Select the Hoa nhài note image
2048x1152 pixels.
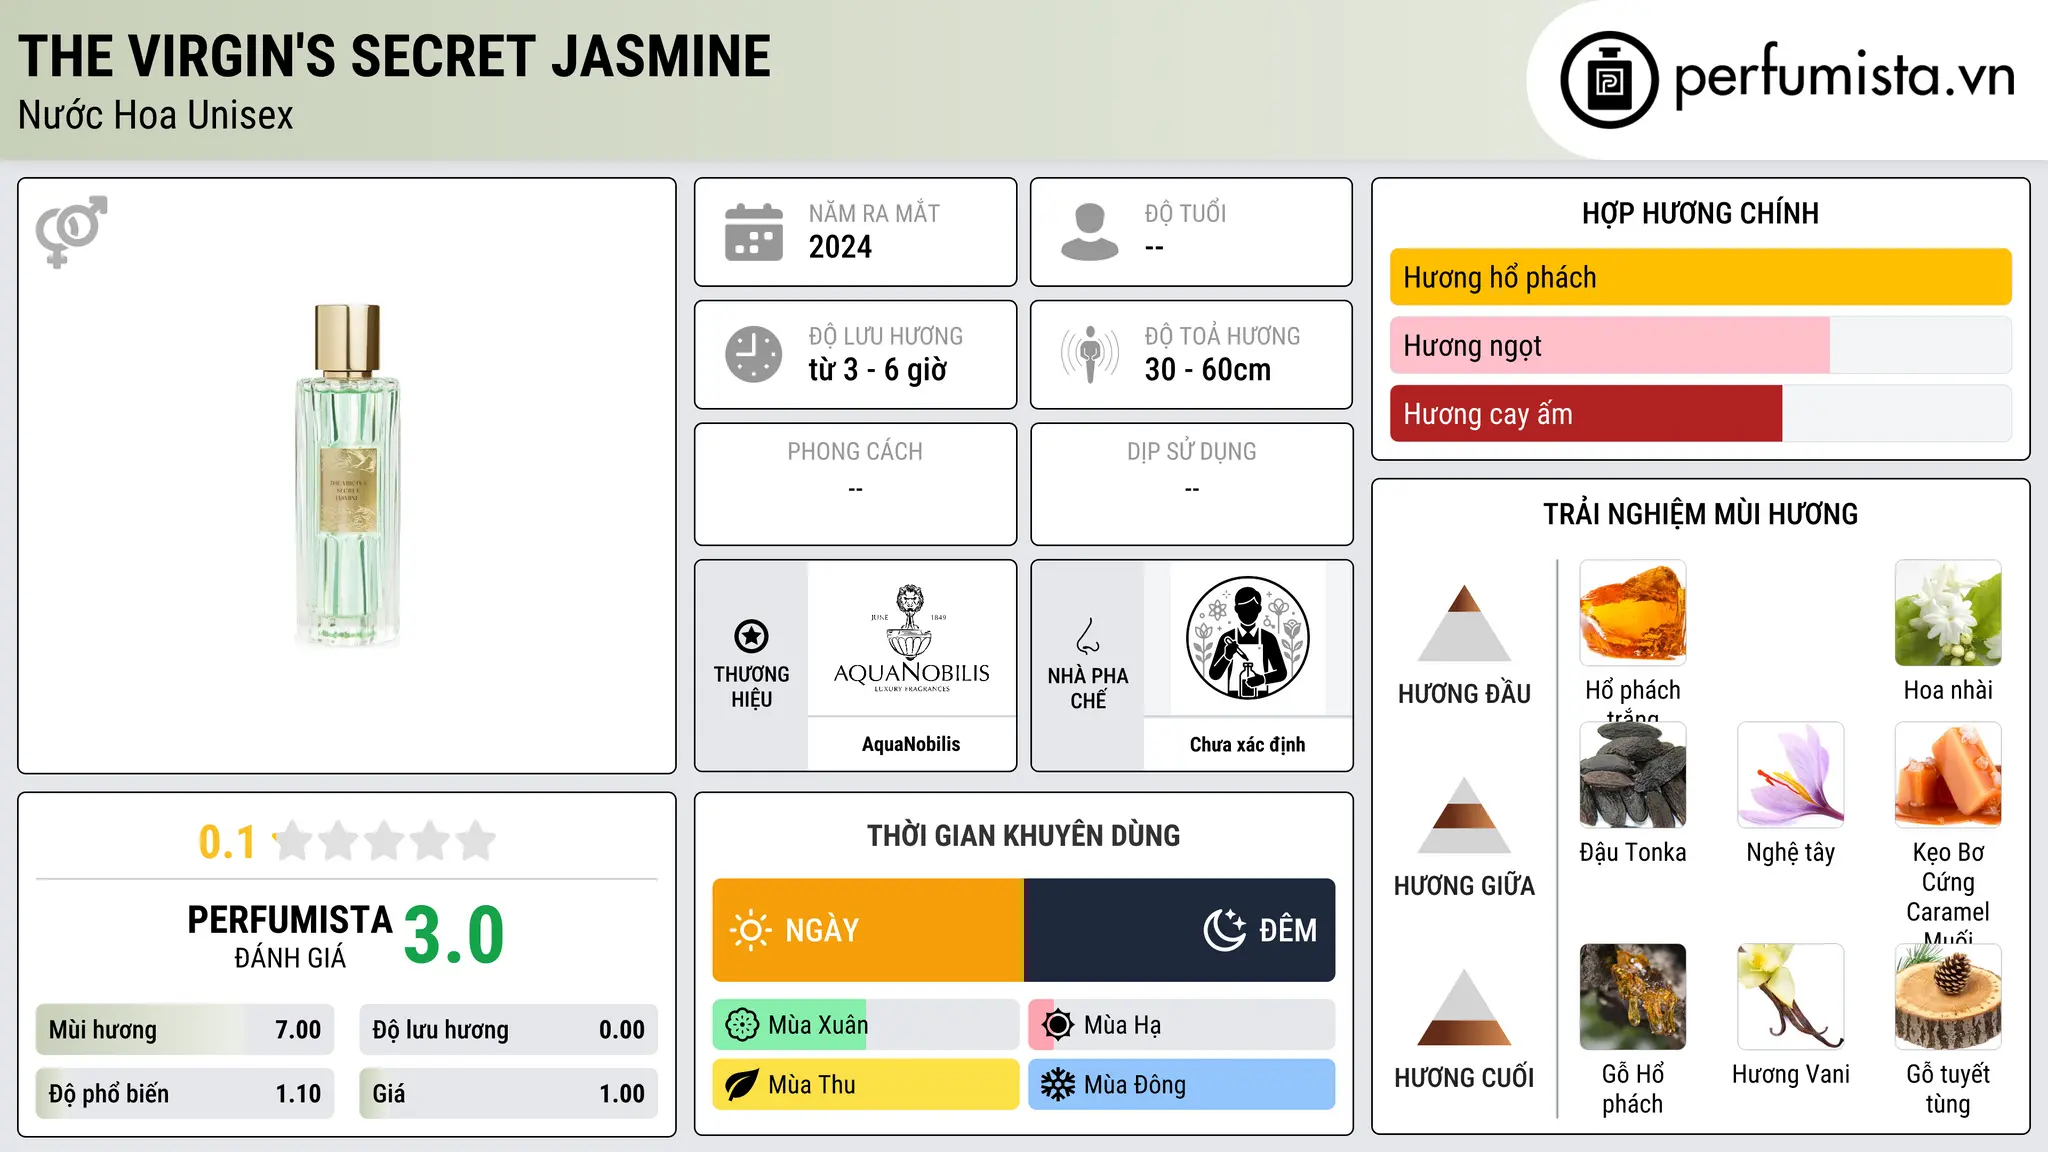(1948, 613)
